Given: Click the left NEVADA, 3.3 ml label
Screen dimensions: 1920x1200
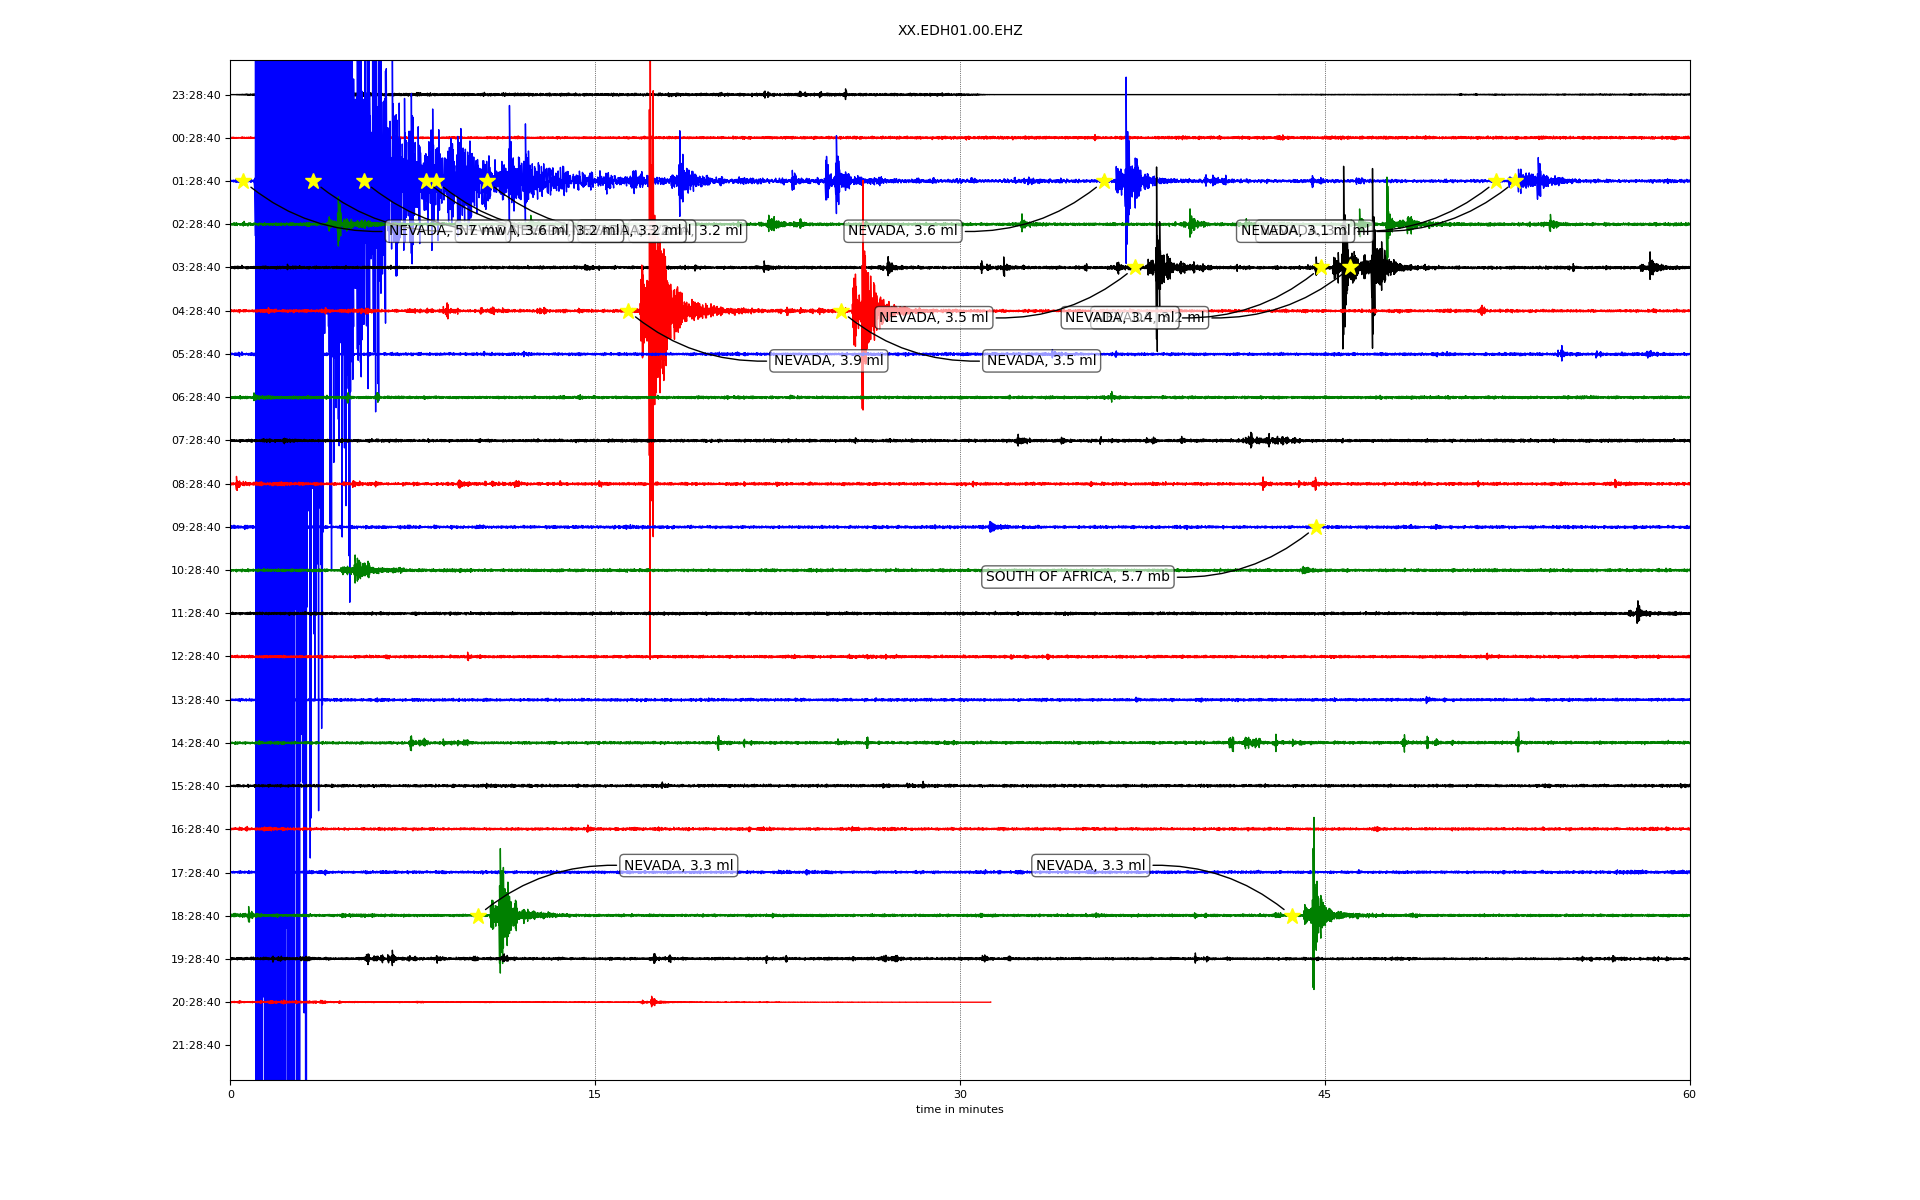Looking at the screenshot, I should click(678, 866).
